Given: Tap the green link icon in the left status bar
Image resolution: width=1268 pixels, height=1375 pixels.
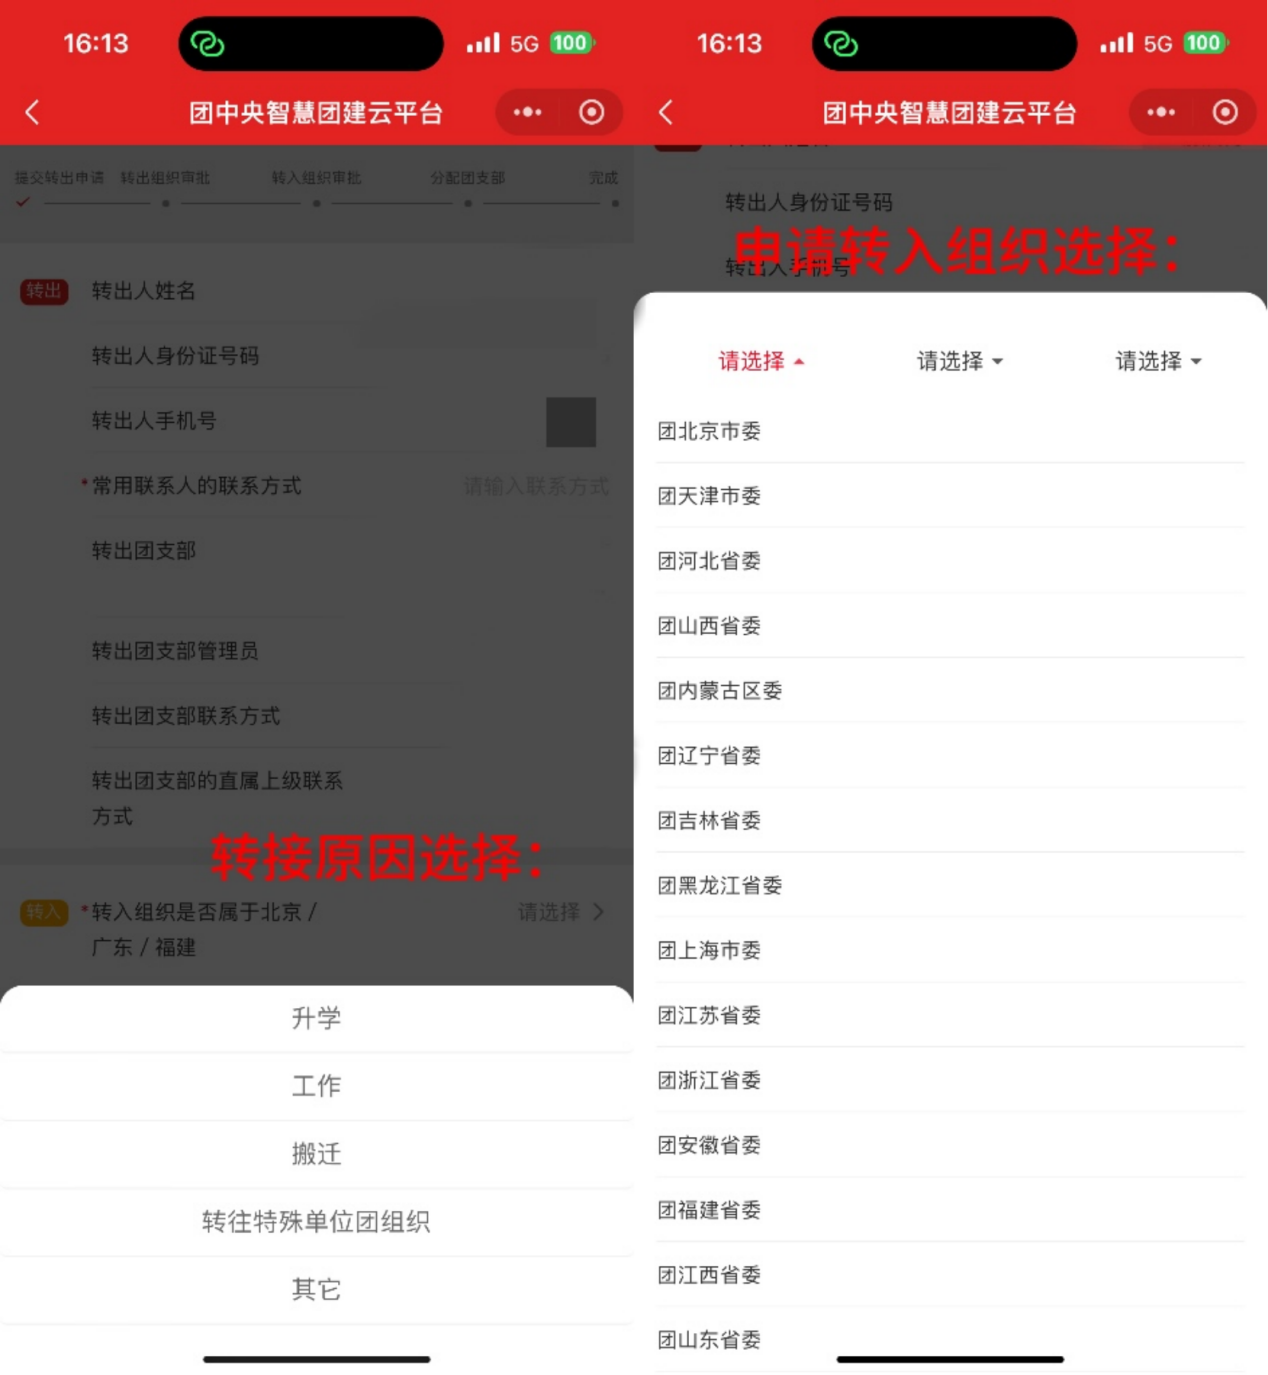Looking at the screenshot, I should 207,44.
